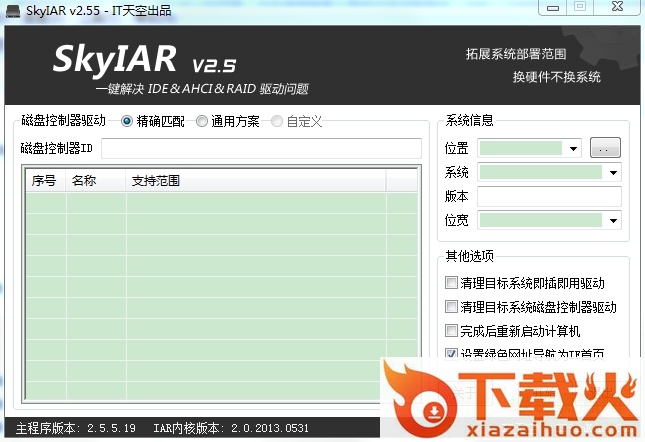
Task: Click the IAR内核版本: 2.0.2013.0531 status text
Action: click(231, 428)
